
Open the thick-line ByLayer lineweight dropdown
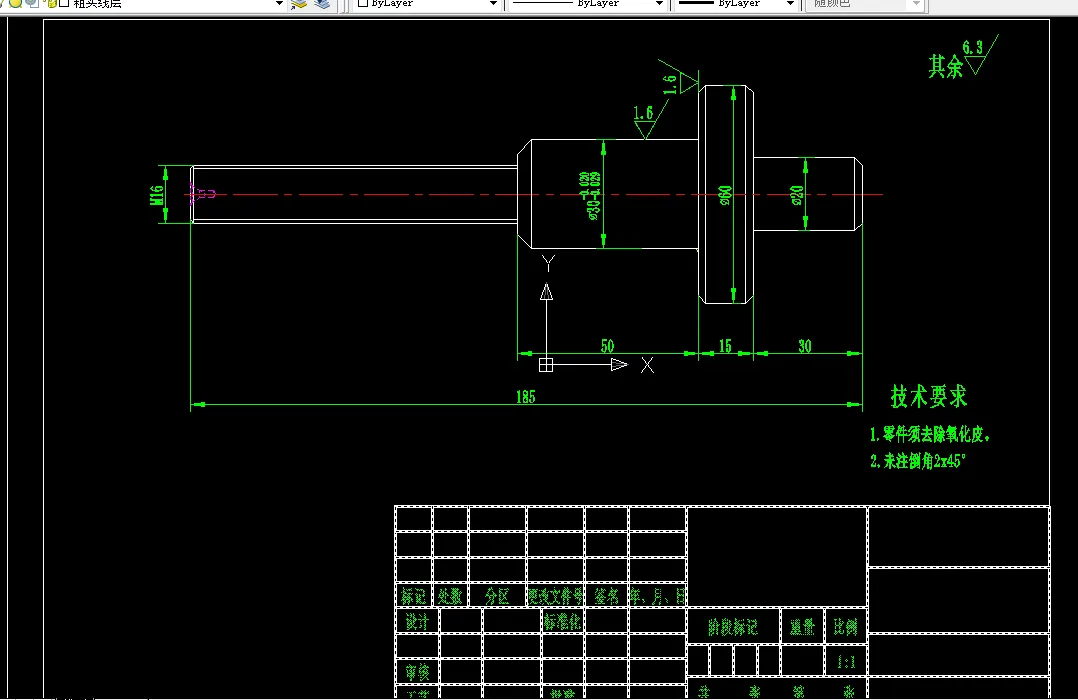click(790, 3)
